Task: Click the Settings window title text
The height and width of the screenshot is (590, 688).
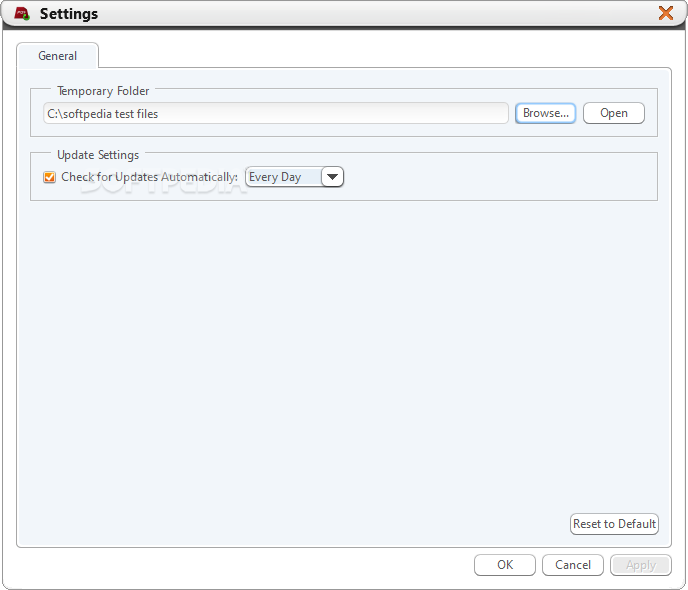Action: click(69, 14)
